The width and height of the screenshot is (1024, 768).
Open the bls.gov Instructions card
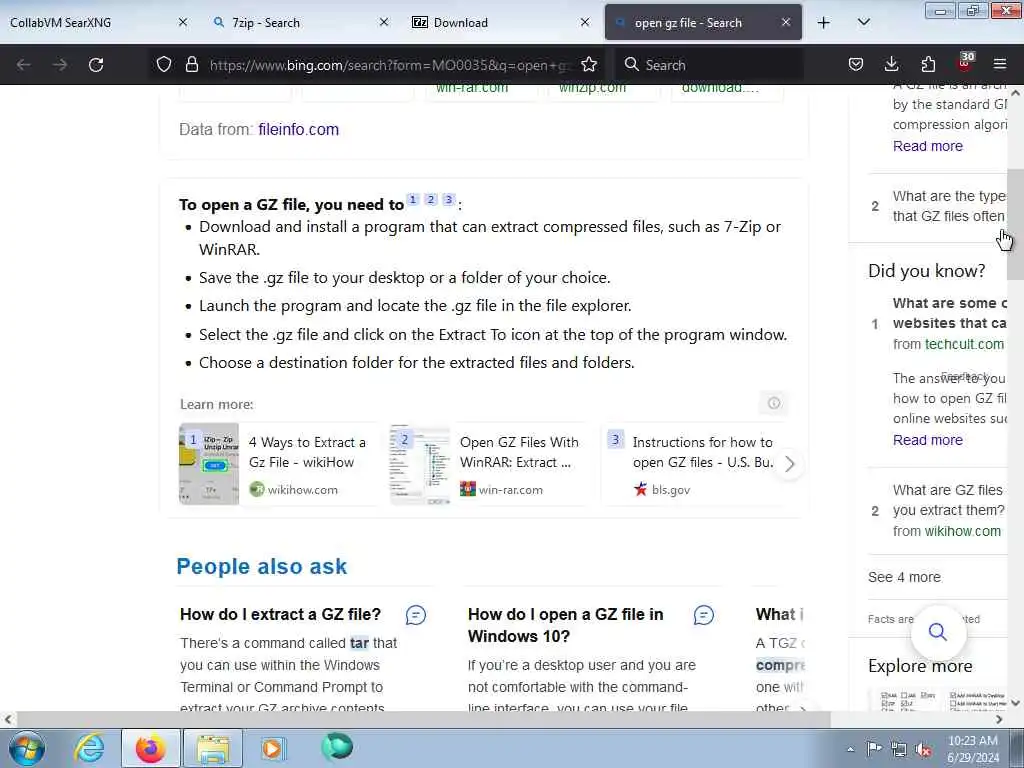click(x=694, y=464)
